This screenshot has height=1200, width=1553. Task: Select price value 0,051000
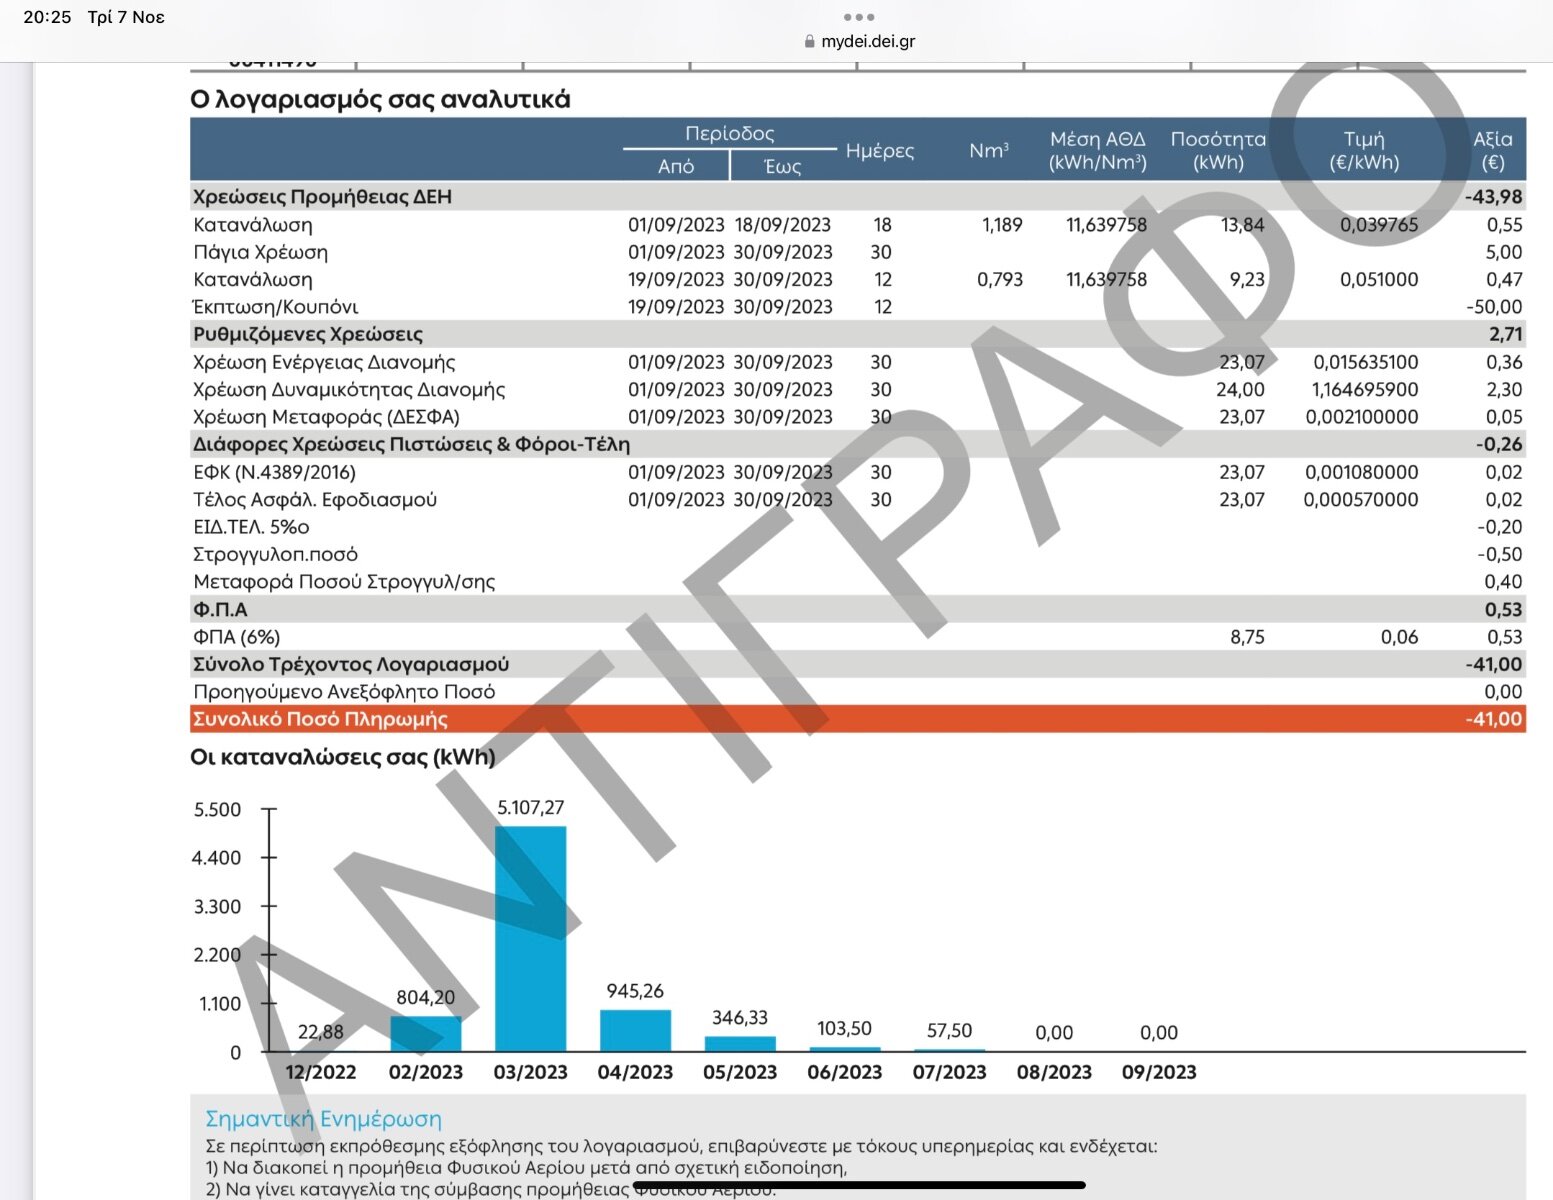tap(1379, 280)
